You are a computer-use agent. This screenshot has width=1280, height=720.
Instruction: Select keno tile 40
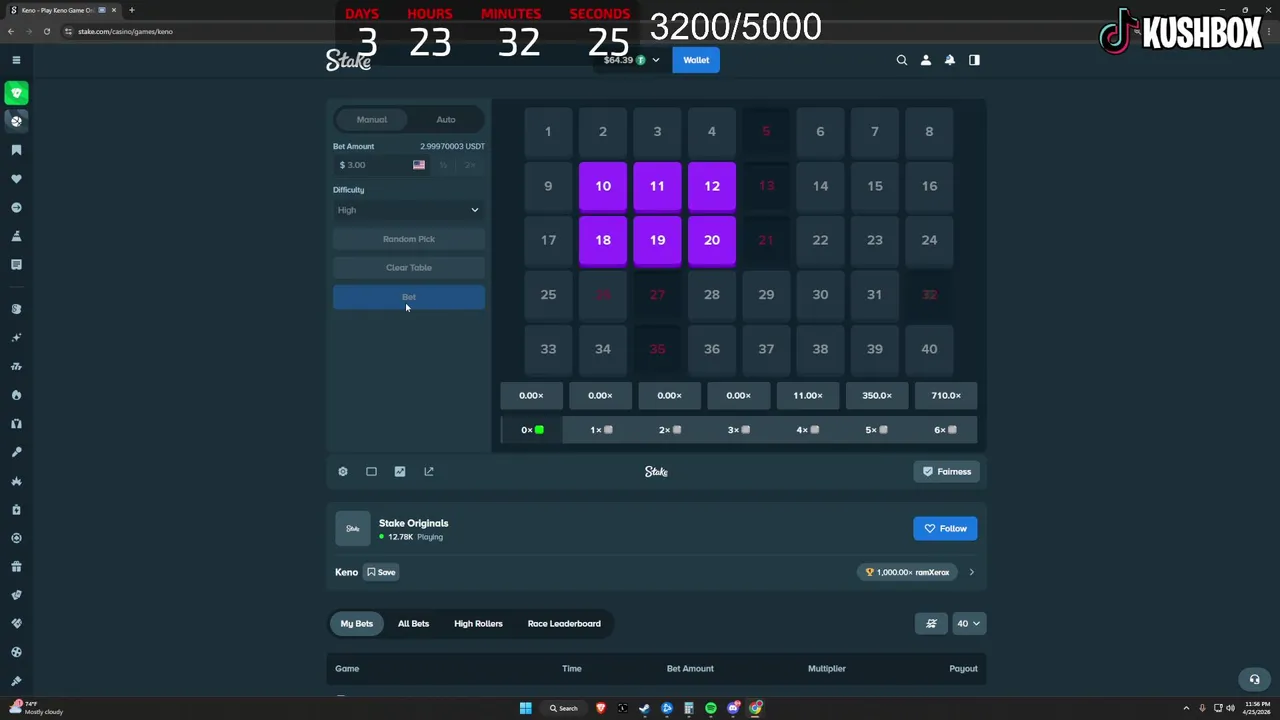click(929, 349)
